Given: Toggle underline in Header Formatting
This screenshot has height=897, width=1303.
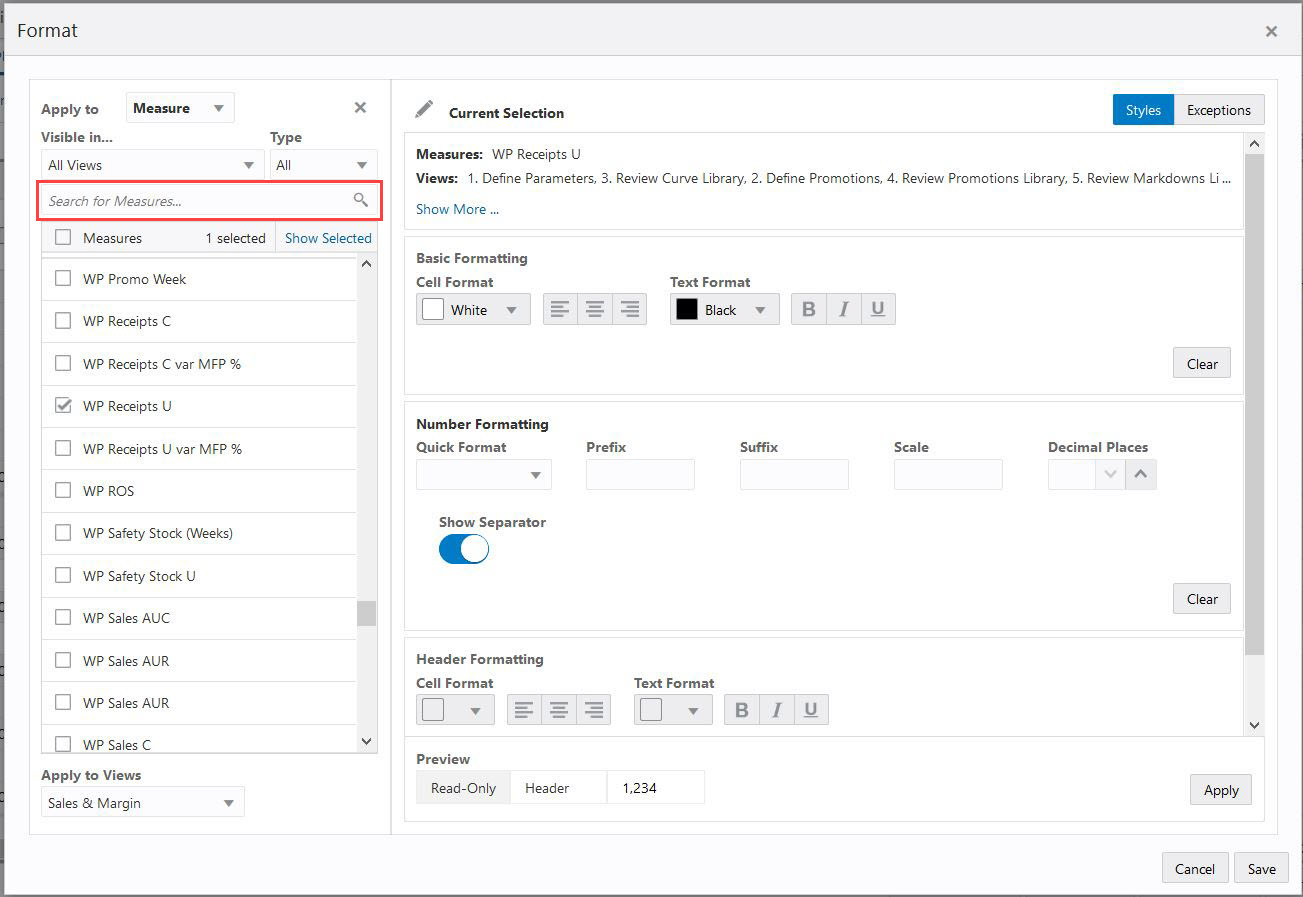Looking at the screenshot, I should pyautogui.click(x=811, y=710).
